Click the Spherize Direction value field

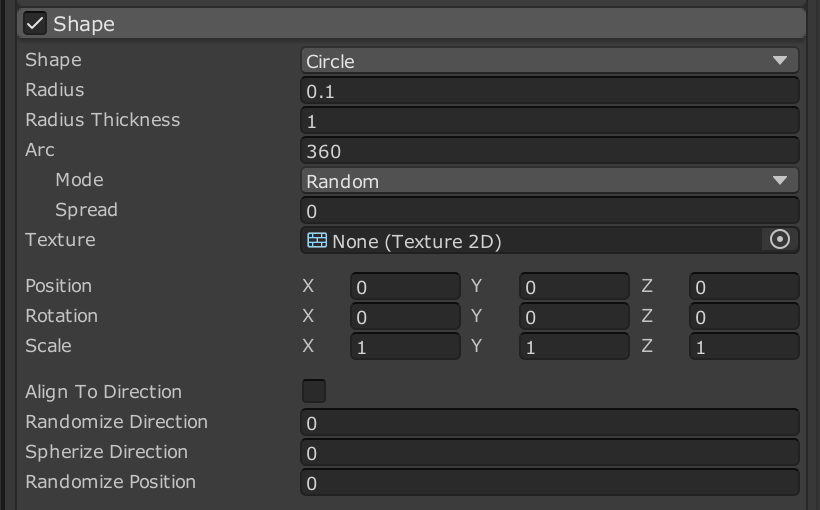(550, 452)
